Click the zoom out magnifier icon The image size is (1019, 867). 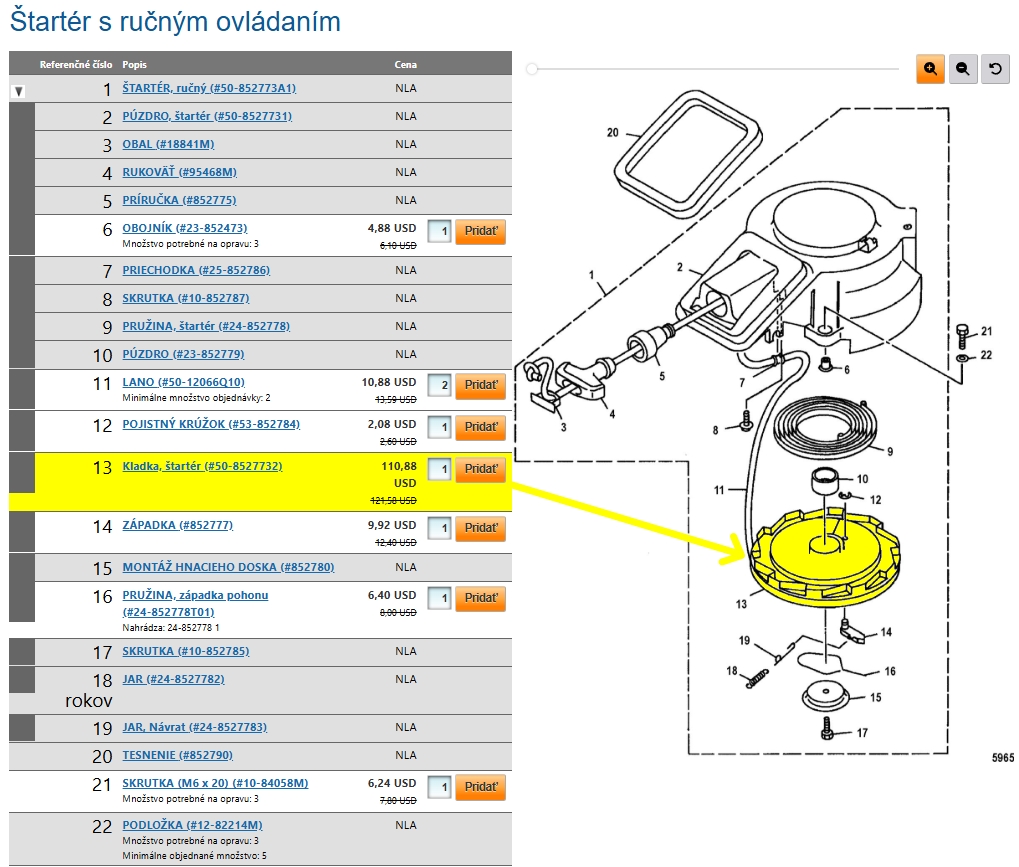click(962, 69)
